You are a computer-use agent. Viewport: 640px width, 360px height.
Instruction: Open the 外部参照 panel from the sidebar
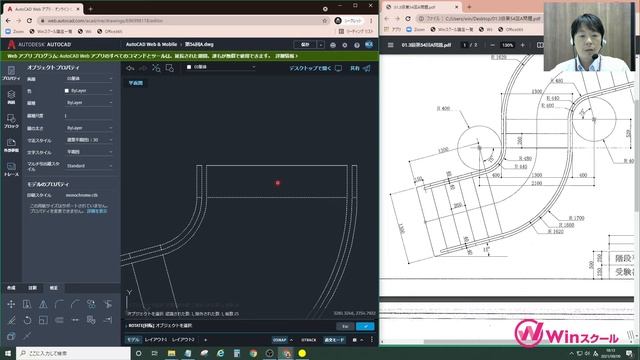(11, 145)
